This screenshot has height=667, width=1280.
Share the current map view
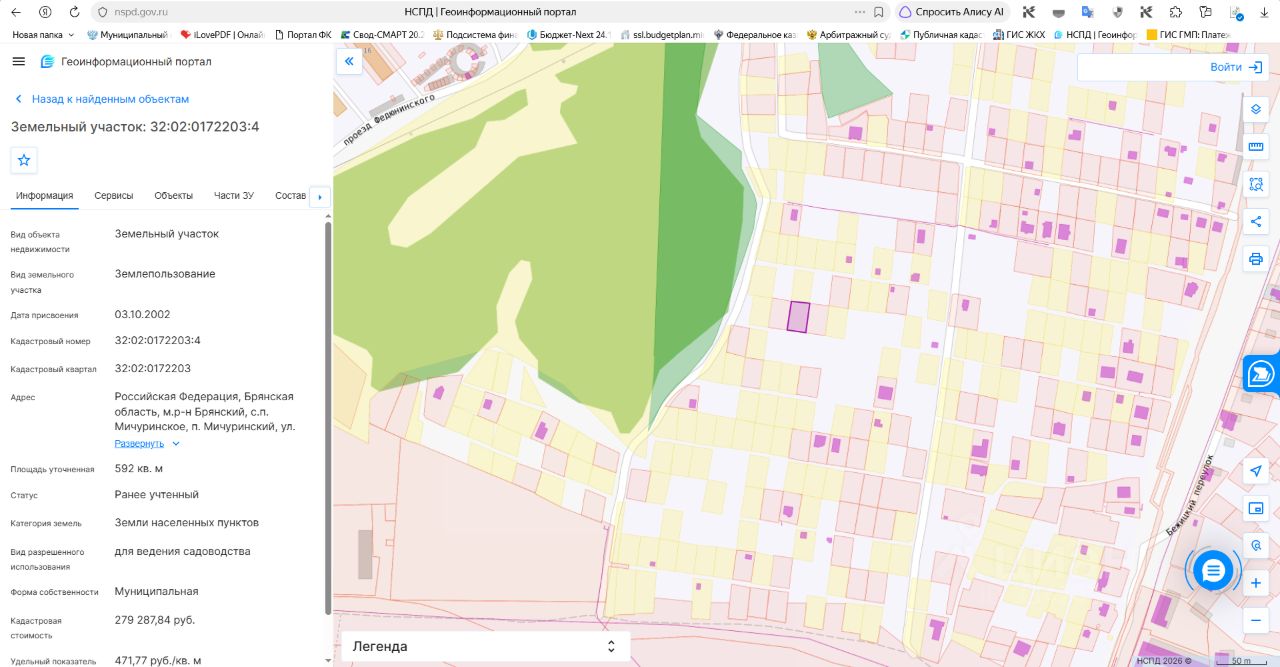(1256, 222)
